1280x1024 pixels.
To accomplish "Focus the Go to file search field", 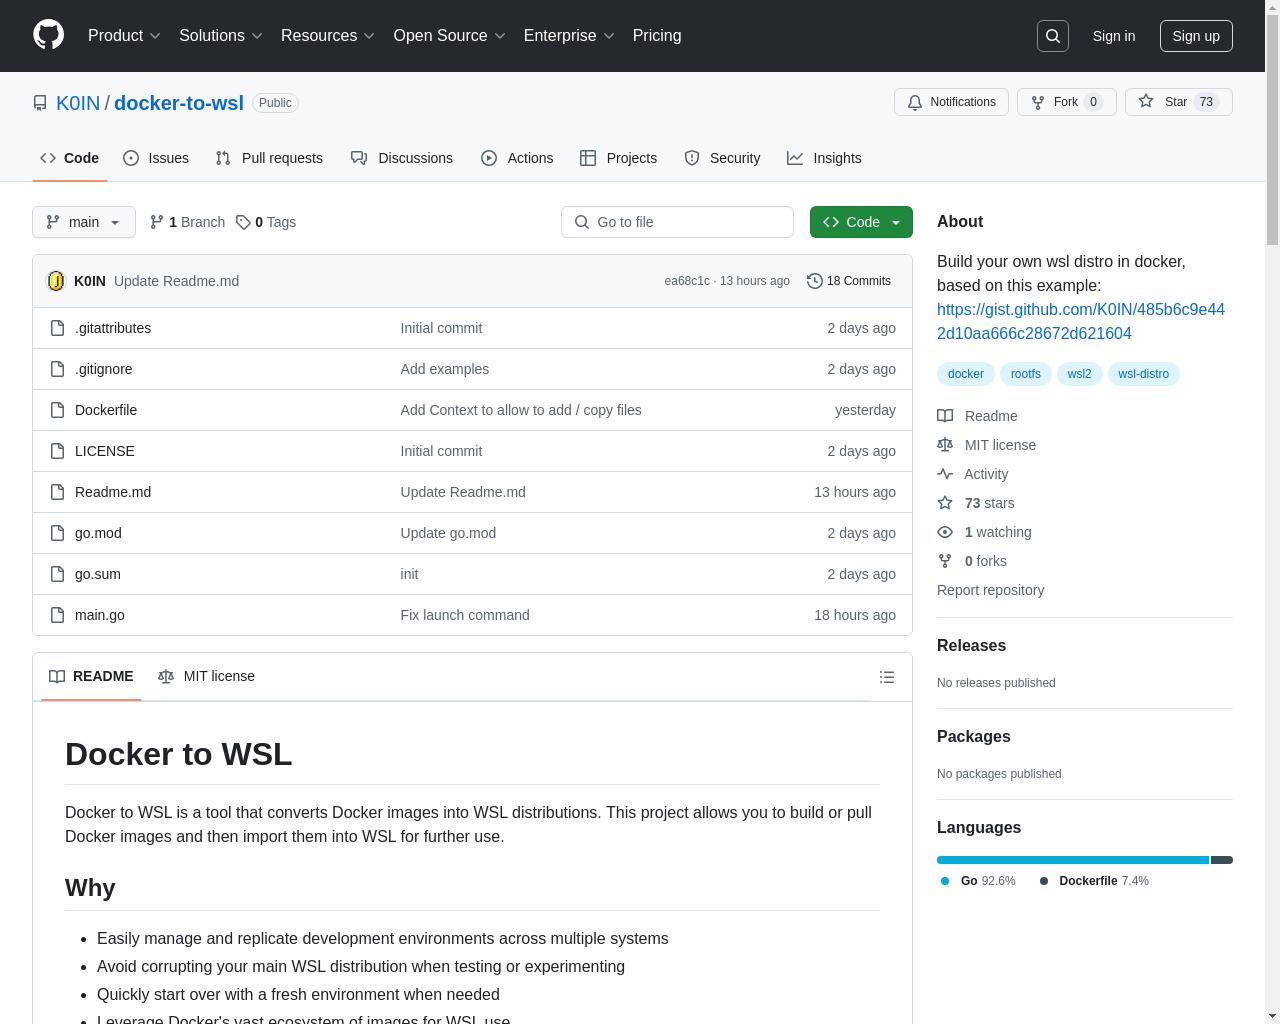I will (677, 222).
